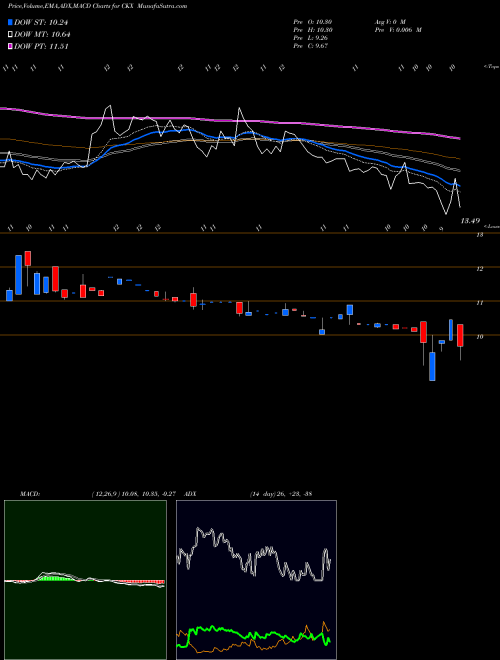This screenshot has width=500, height=660.
Task: Click the blue DOW ST legend swatch
Action: [10, 22]
